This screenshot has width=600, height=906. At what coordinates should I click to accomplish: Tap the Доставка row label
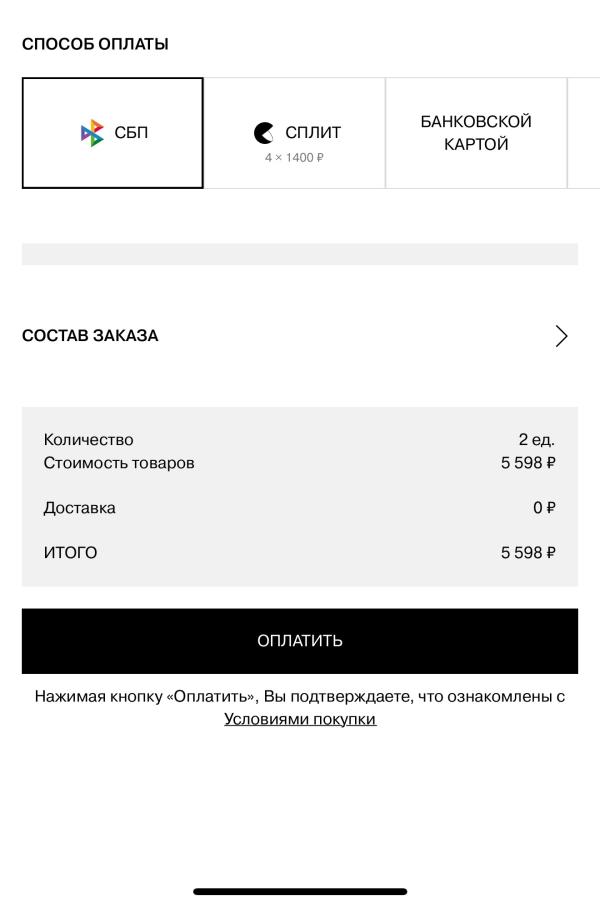pos(79,508)
